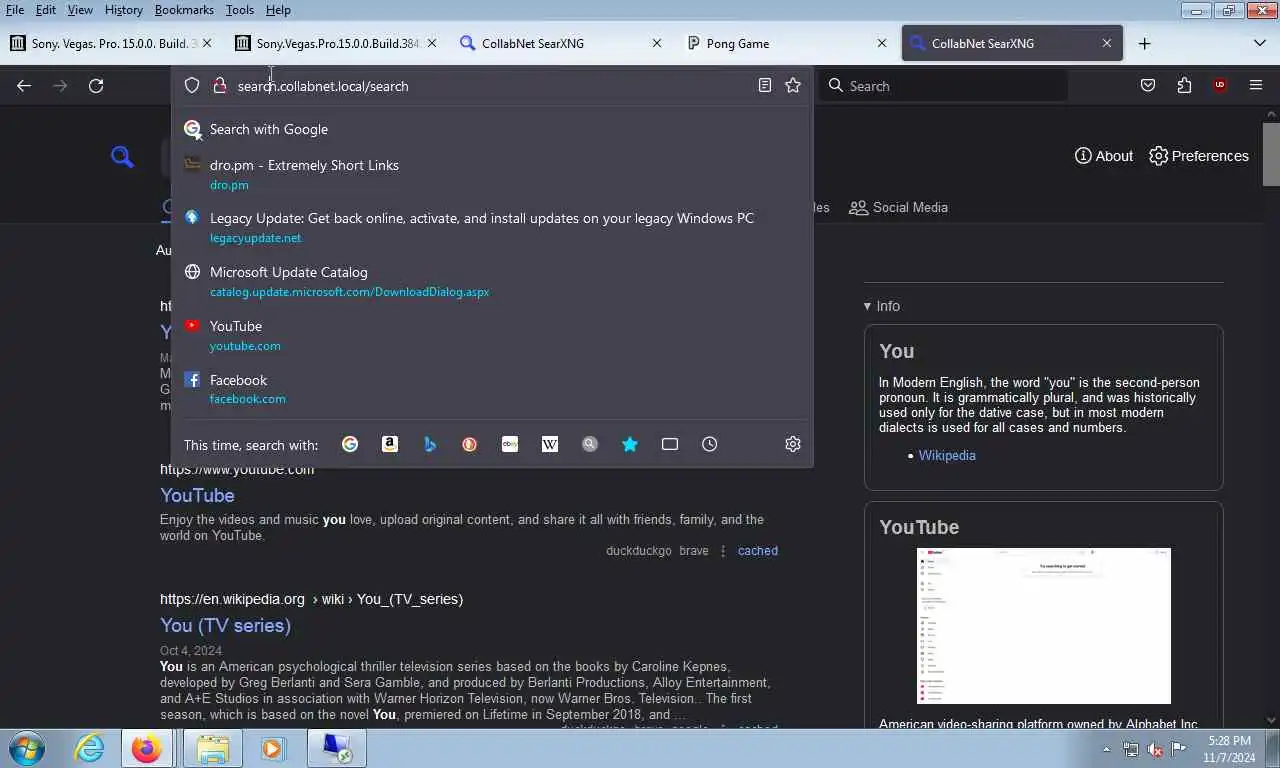Open search settings gear in dropdown

[793, 444]
